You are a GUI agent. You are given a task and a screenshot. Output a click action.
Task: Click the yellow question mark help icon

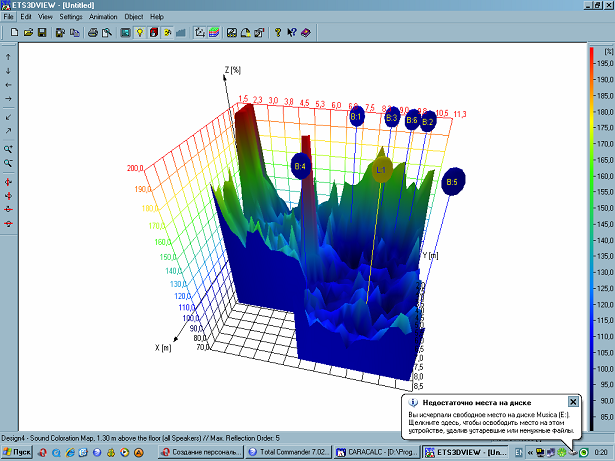point(278,33)
